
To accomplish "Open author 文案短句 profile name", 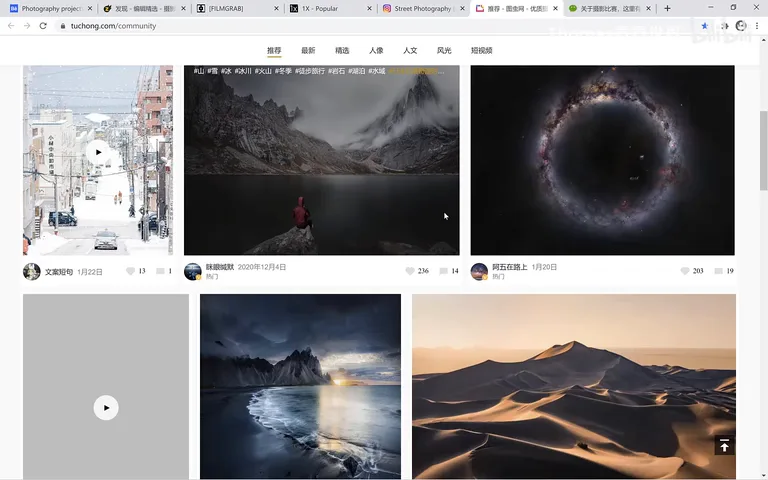I will click(59, 272).
